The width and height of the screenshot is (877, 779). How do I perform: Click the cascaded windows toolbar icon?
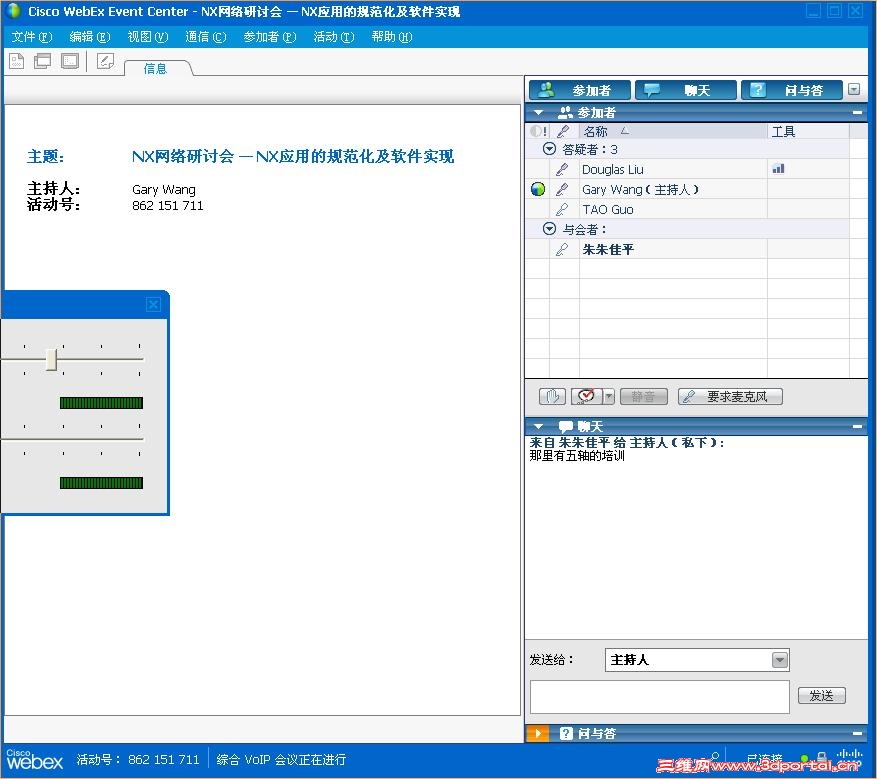pos(43,61)
